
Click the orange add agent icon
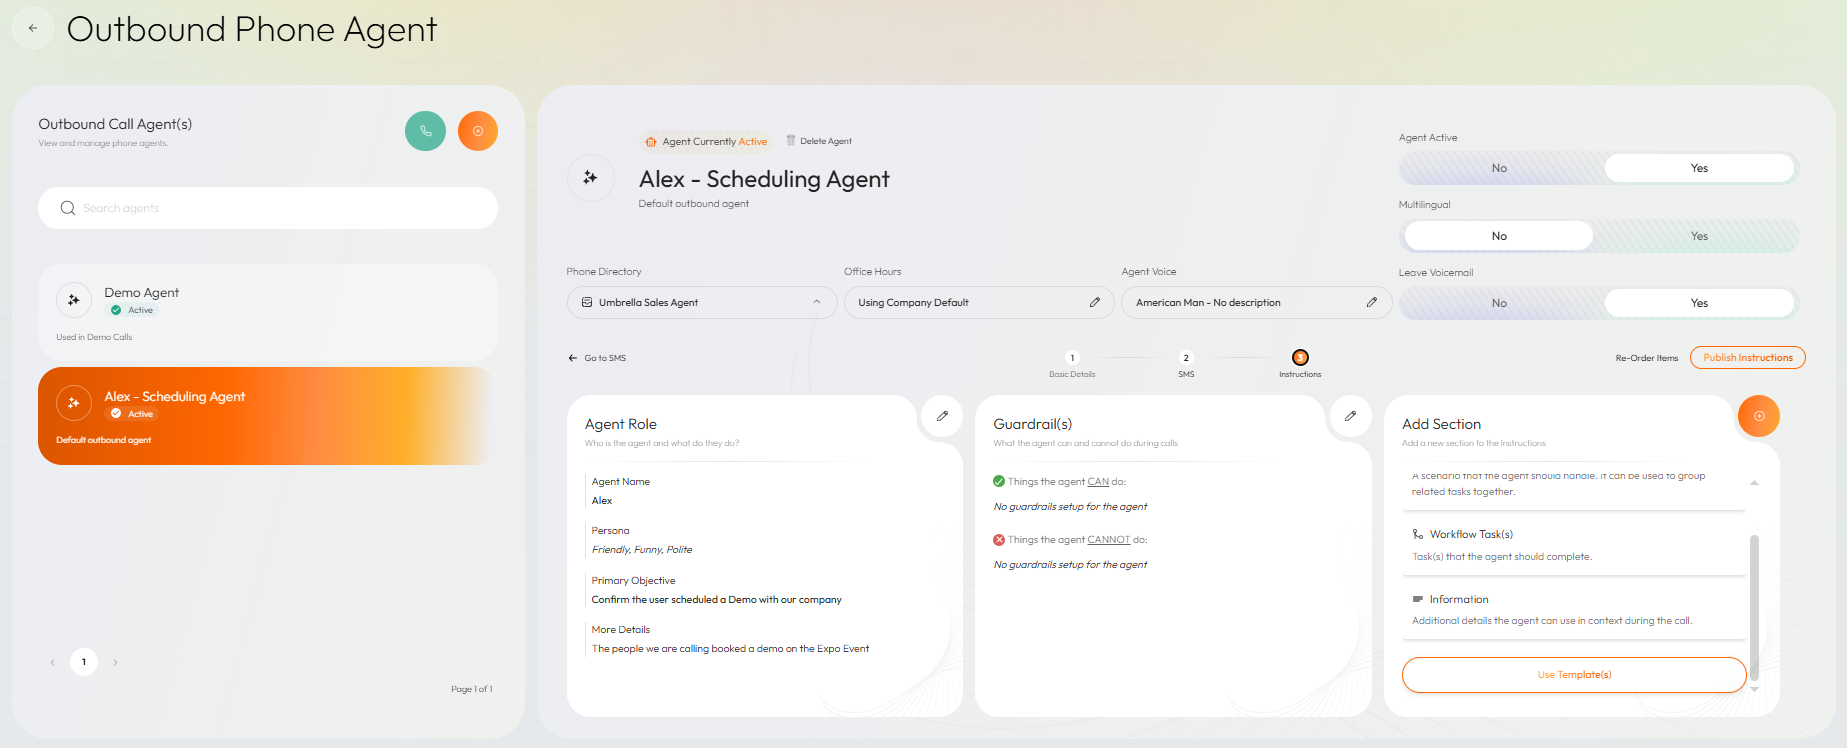coord(477,131)
